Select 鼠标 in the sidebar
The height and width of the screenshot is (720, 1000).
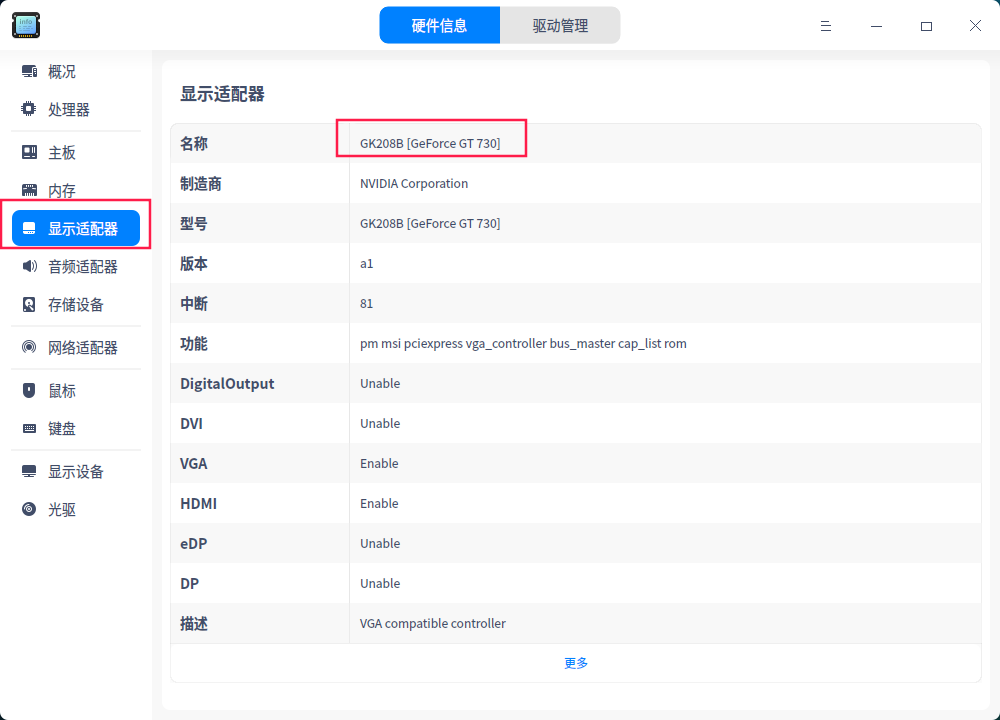coord(76,390)
